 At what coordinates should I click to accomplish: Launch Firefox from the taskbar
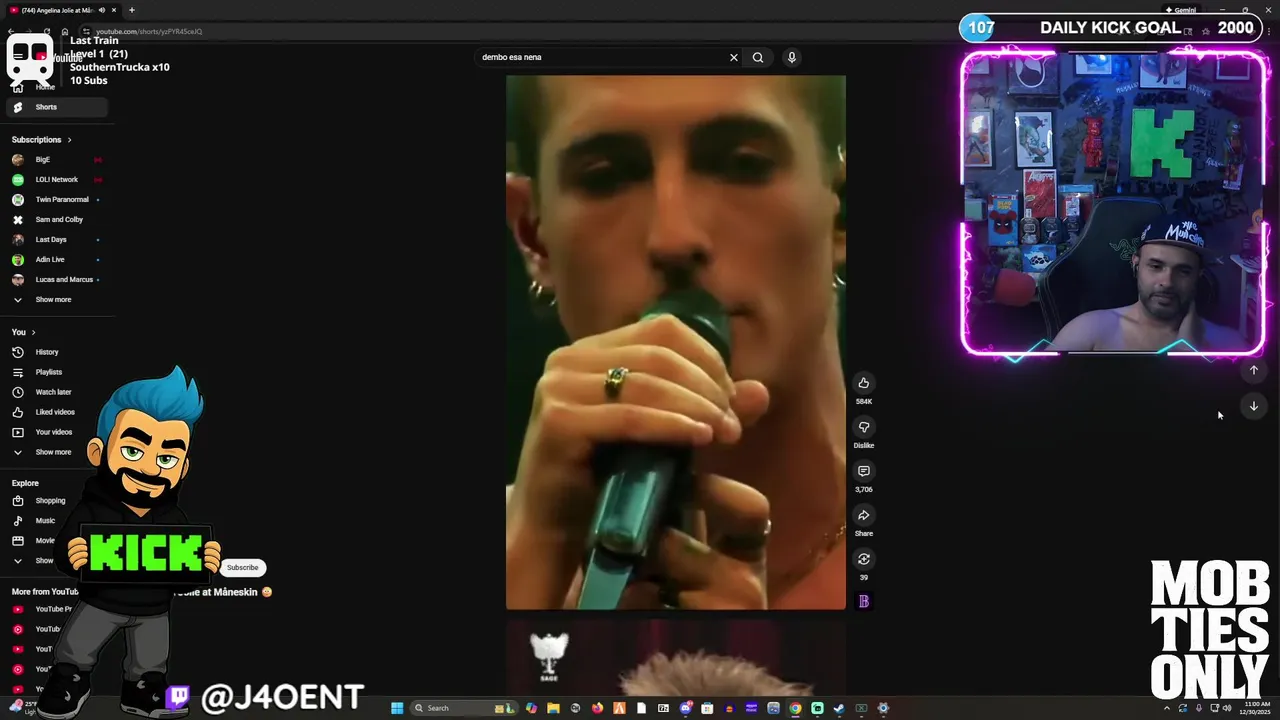coord(597,708)
